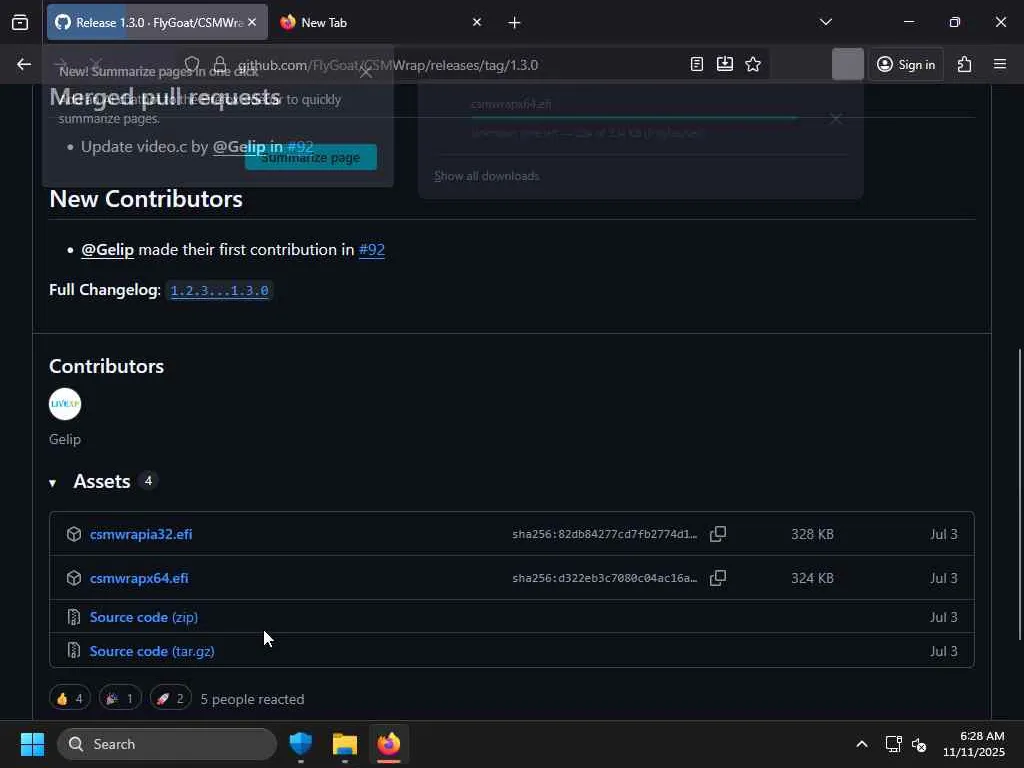Click the taskbar Search box
Image resolution: width=1024 pixels, height=768 pixels.
(x=167, y=744)
